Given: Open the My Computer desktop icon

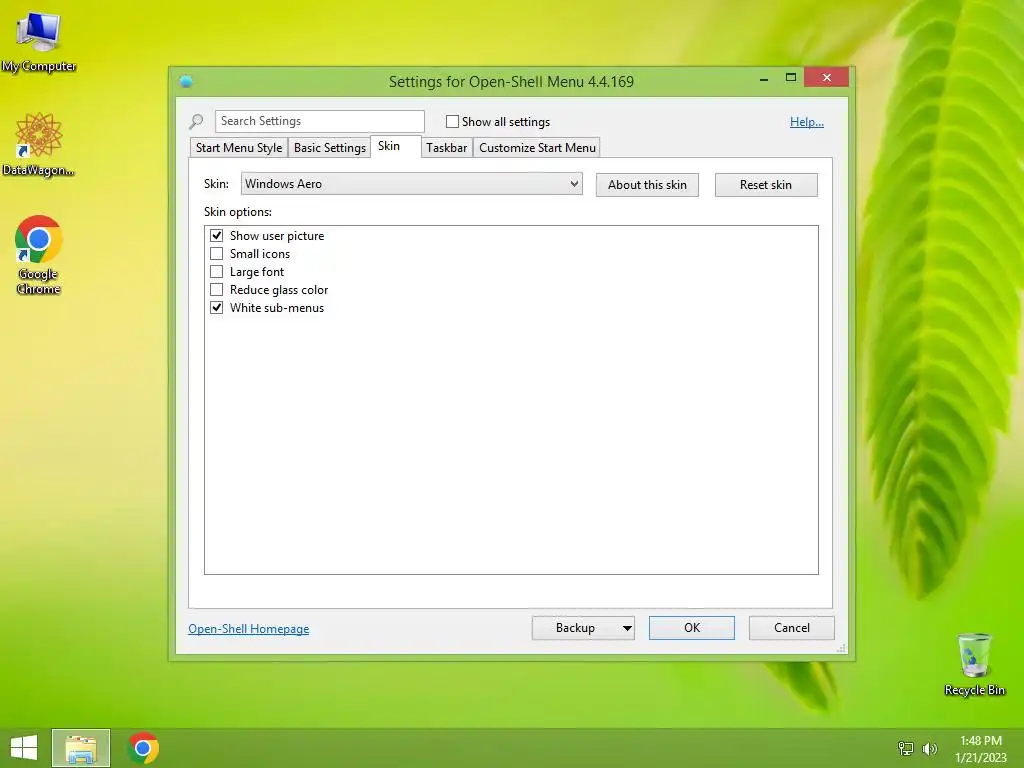Looking at the screenshot, I should [39, 42].
